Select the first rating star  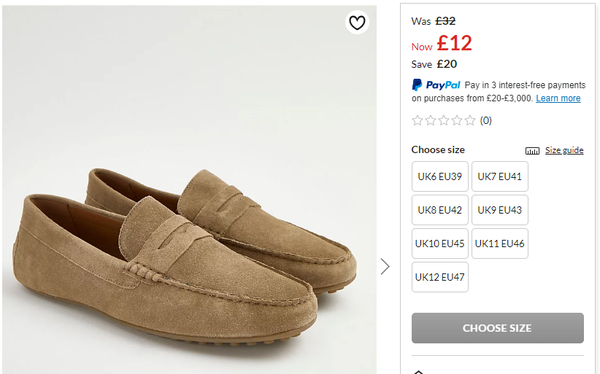point(417,121)
